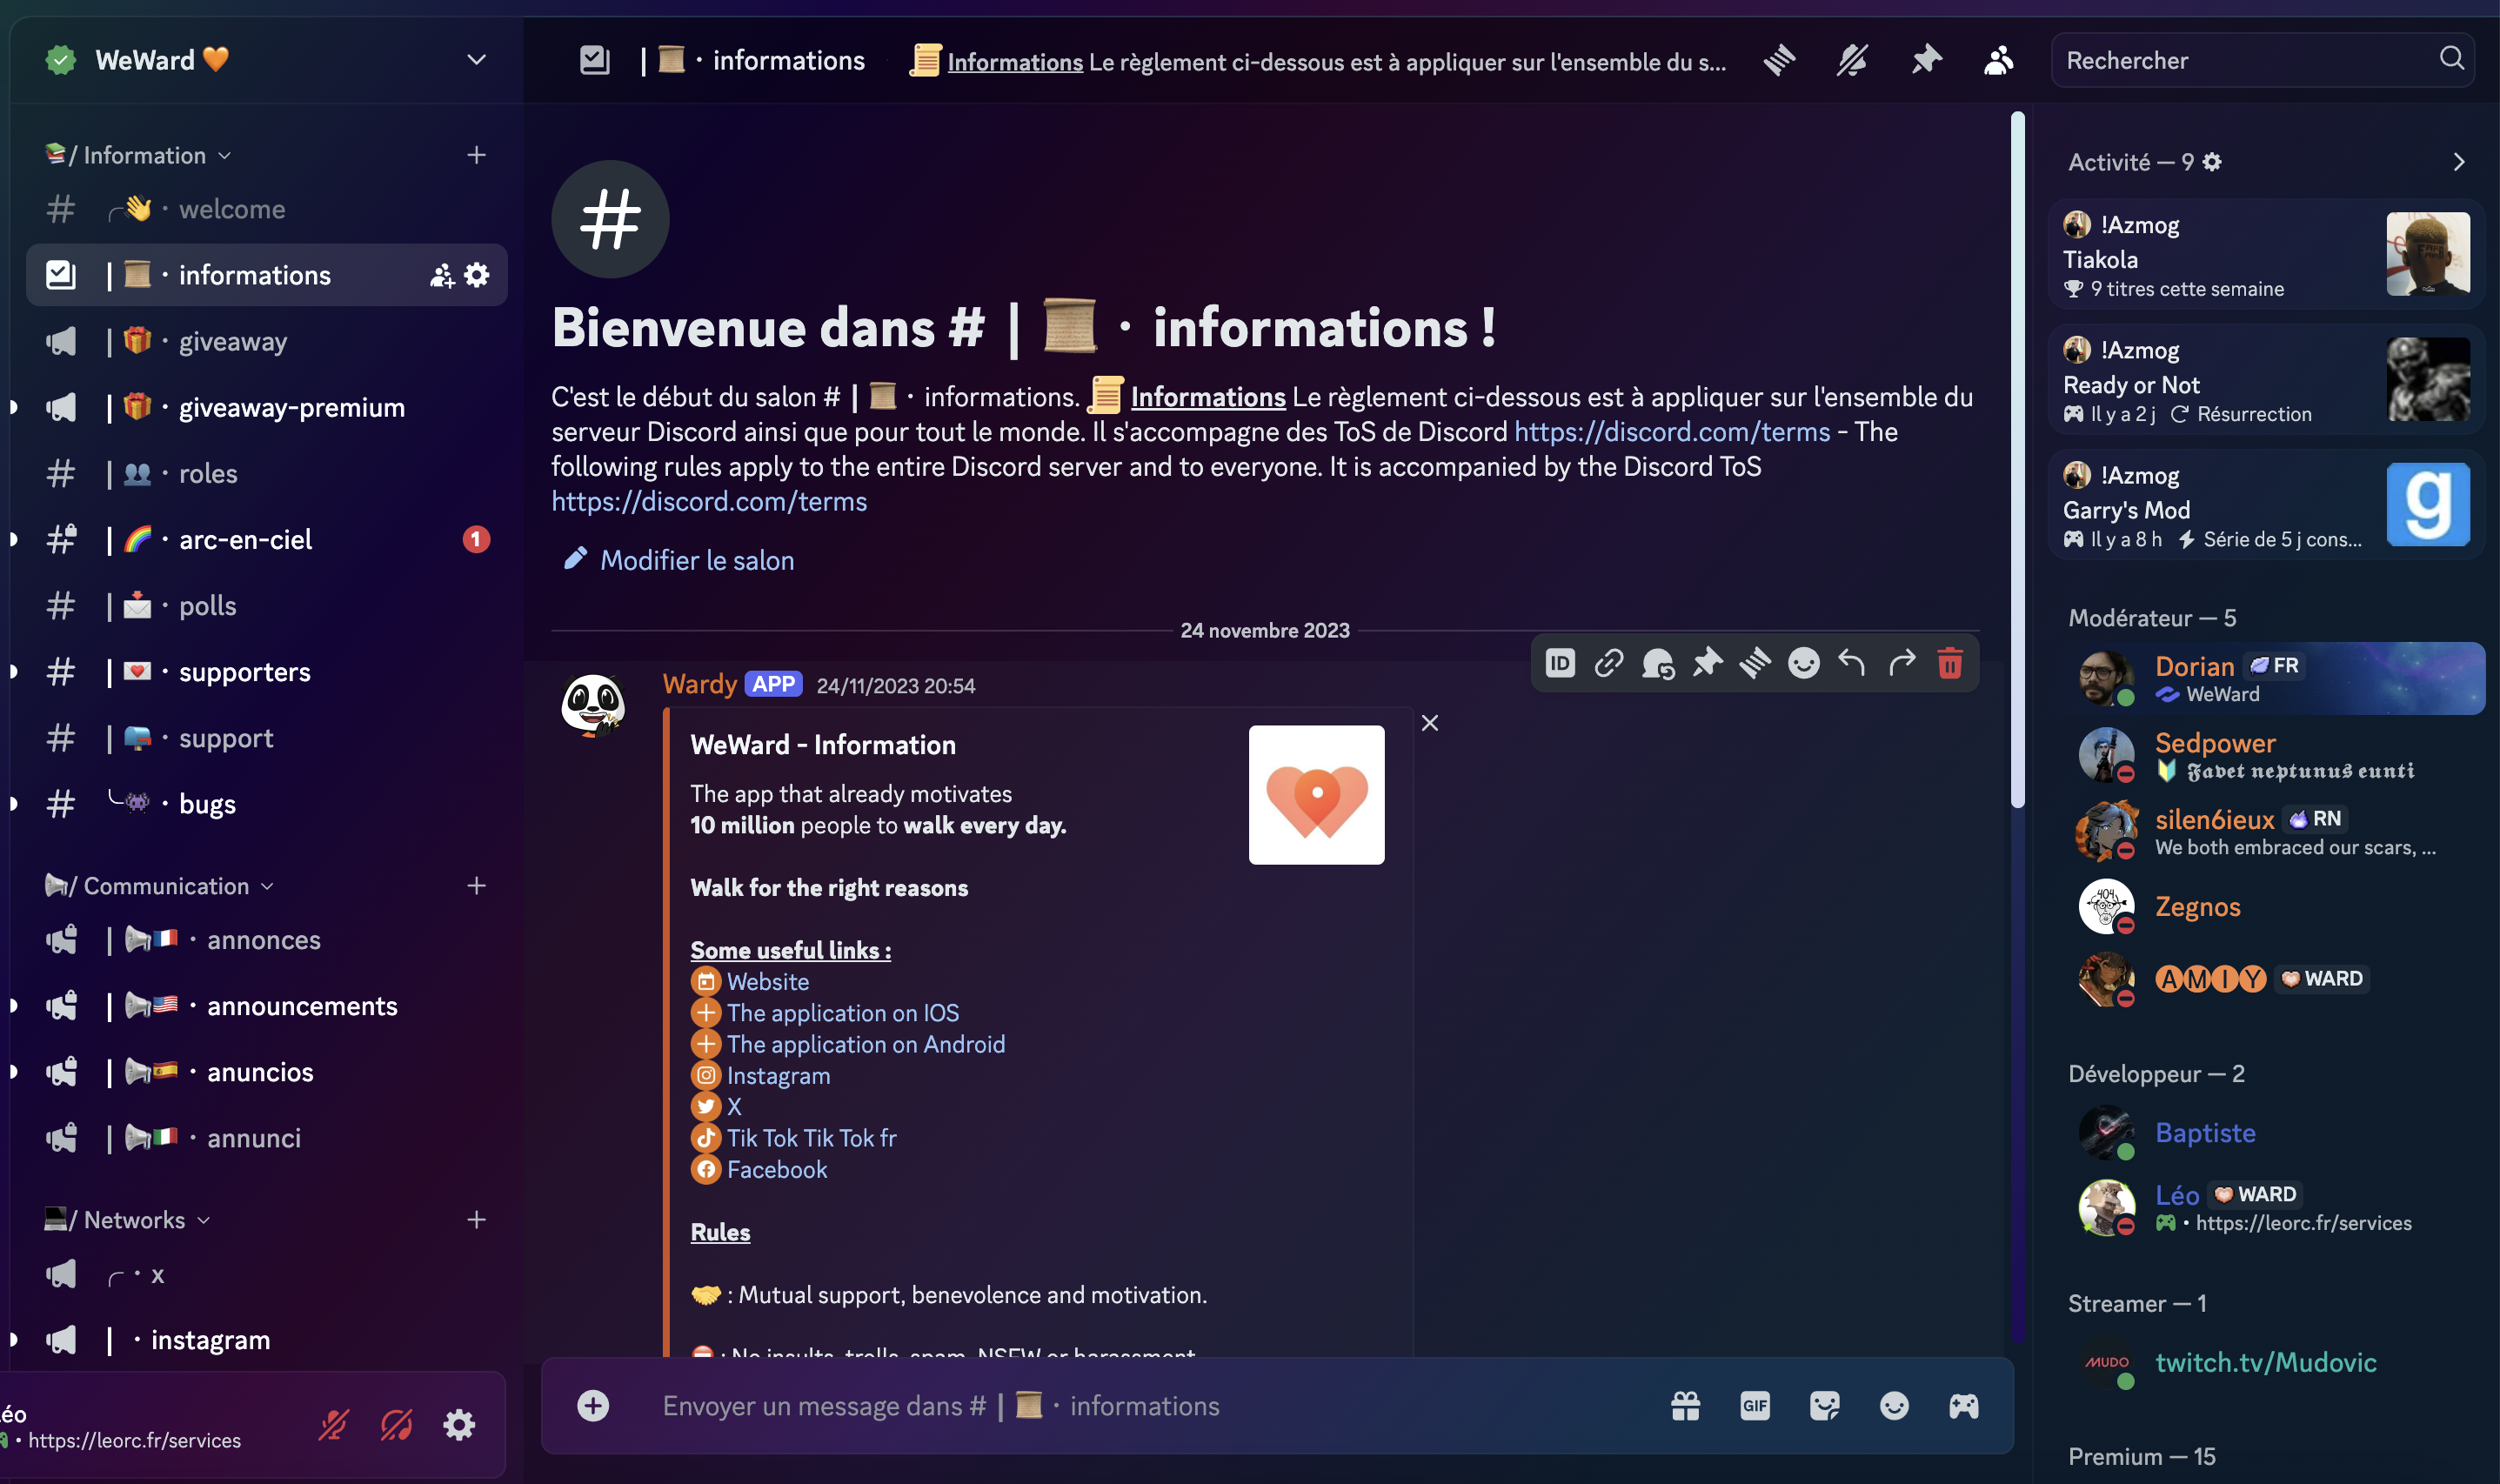Open gift icon in message bar
Screen dimensions: 2500x1484
(x=1686, y=1406)
